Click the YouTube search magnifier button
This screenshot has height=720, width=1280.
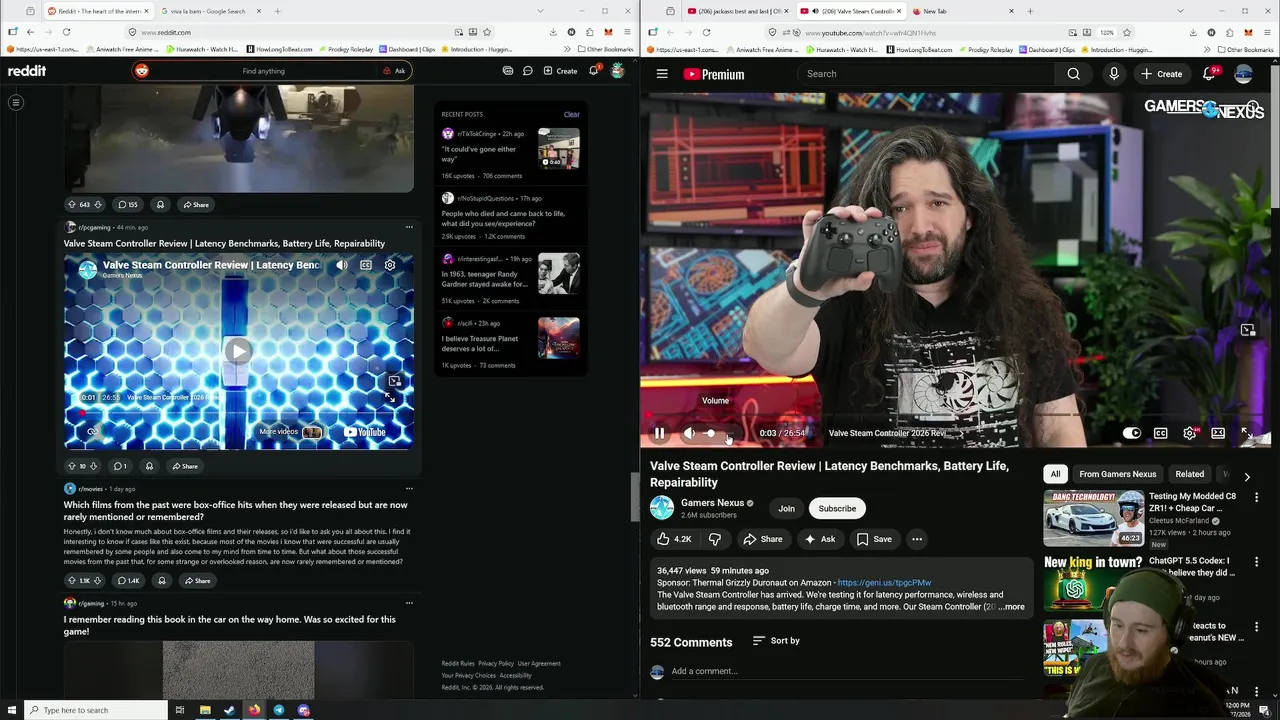pos(1073,74)
